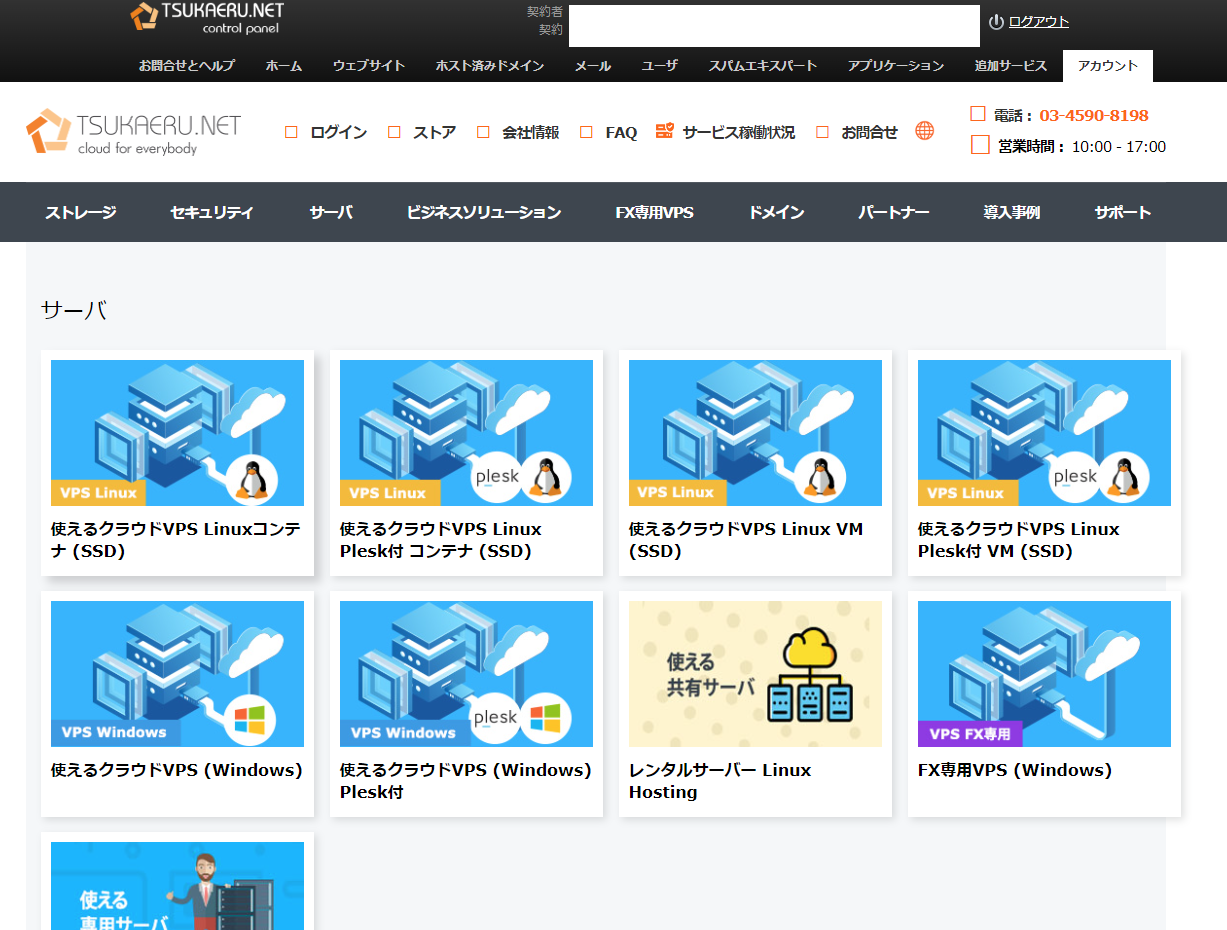The height and width of the screenshot is (930, 1227).
Task: Open the パートナー menu
Action: [894, 212]
